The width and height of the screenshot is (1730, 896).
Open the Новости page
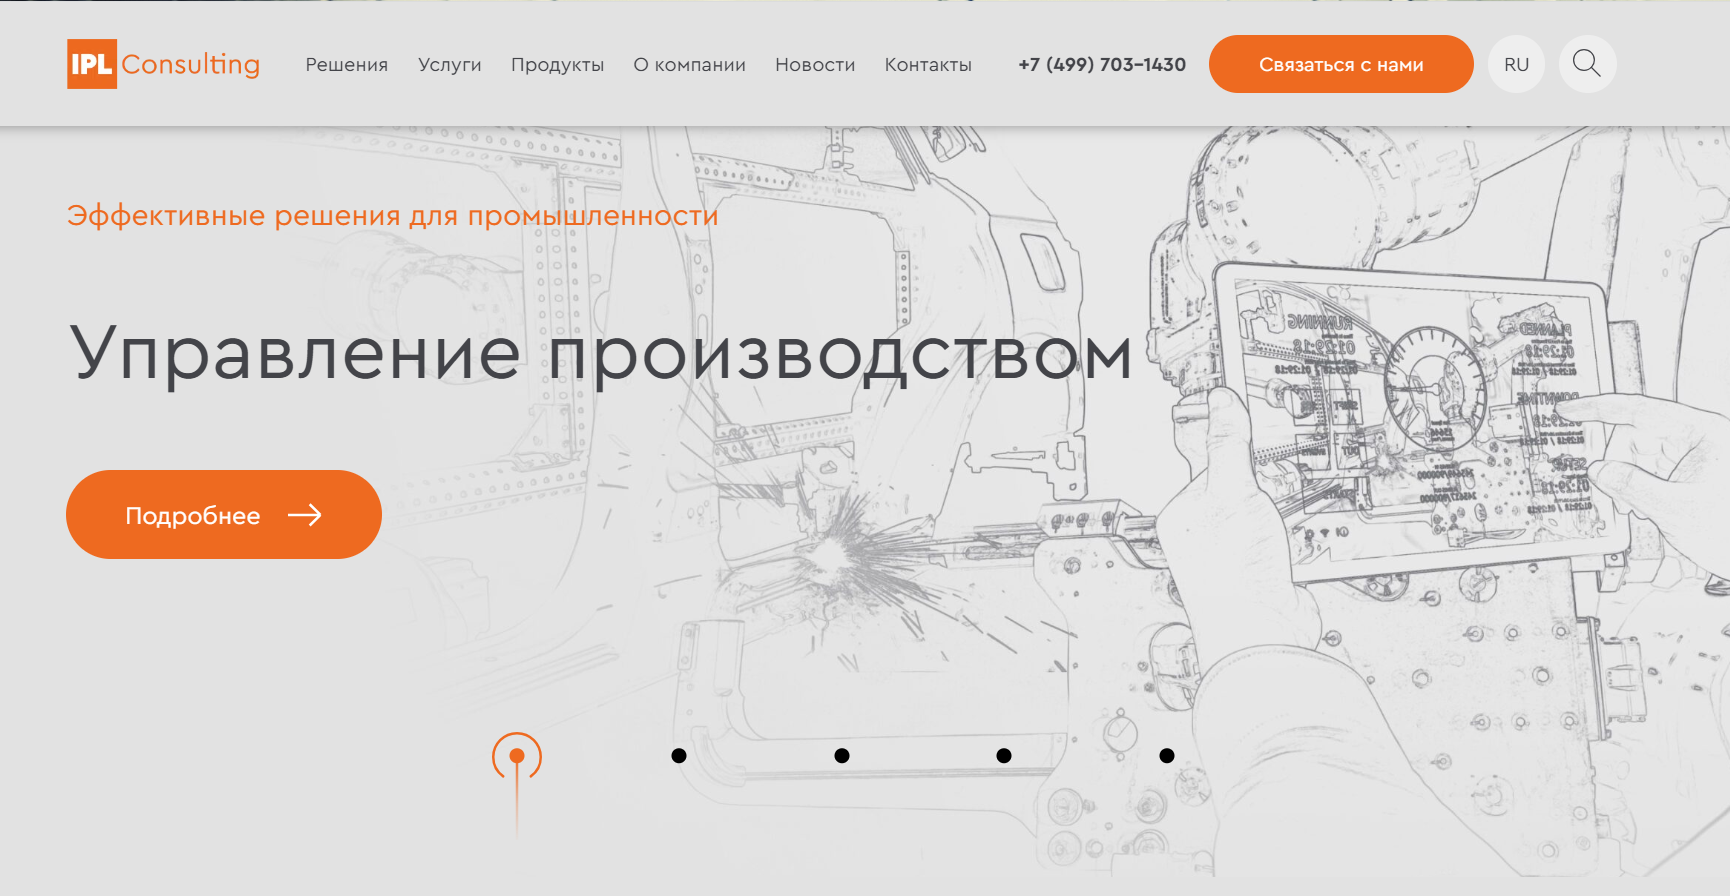(815, 65)
